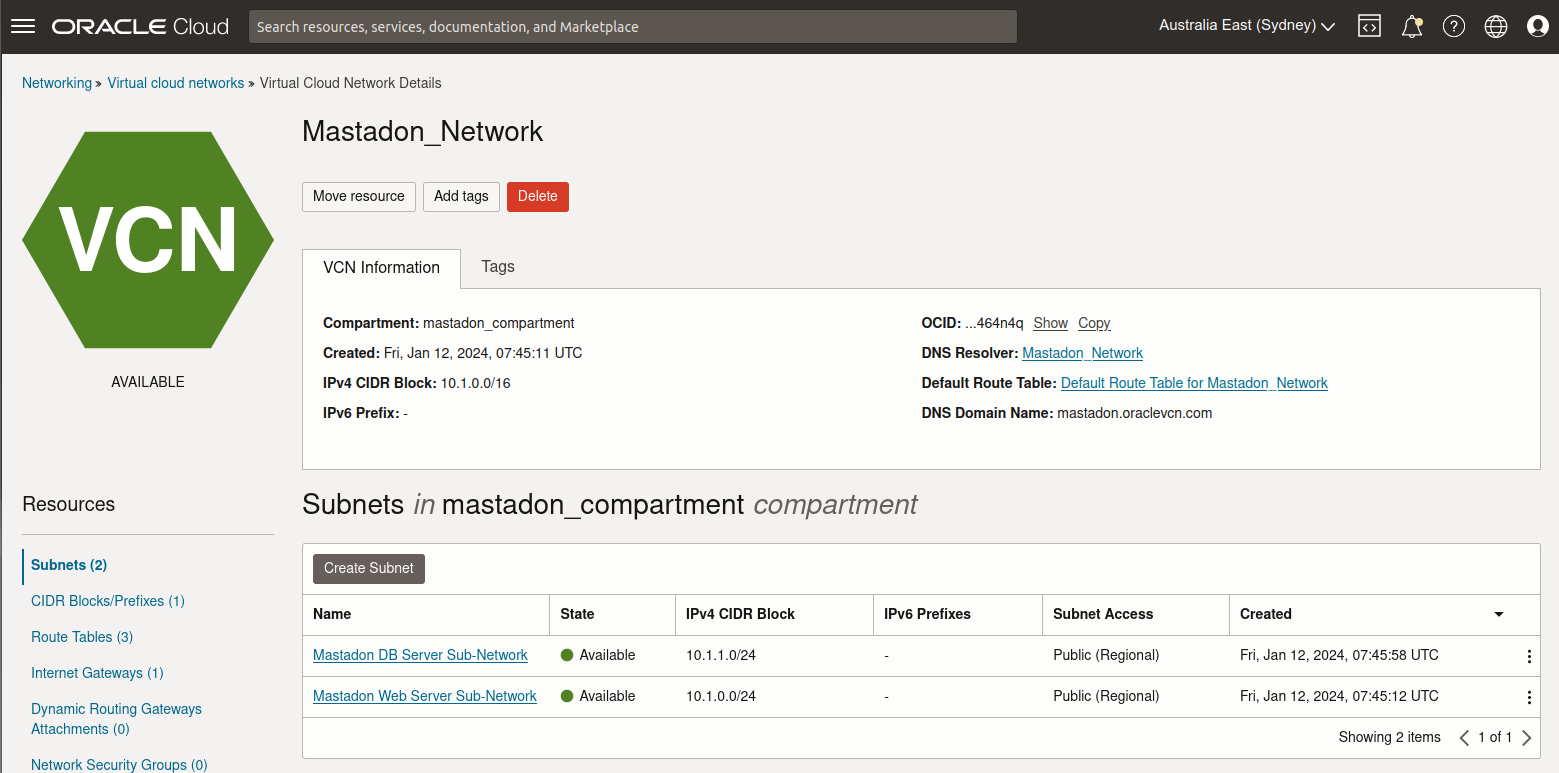
Task: Open the user profile avatar icon
Action: click(1538, 27)
